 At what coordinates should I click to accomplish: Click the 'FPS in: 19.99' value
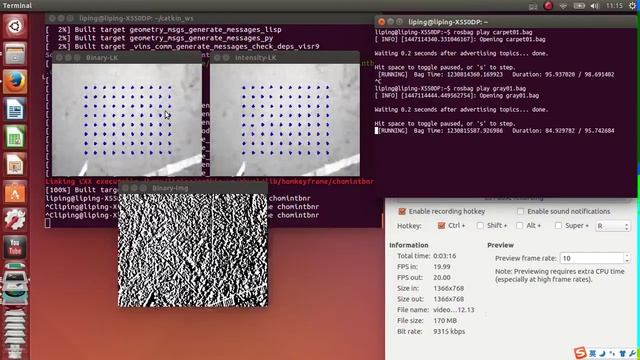(442, 267)
